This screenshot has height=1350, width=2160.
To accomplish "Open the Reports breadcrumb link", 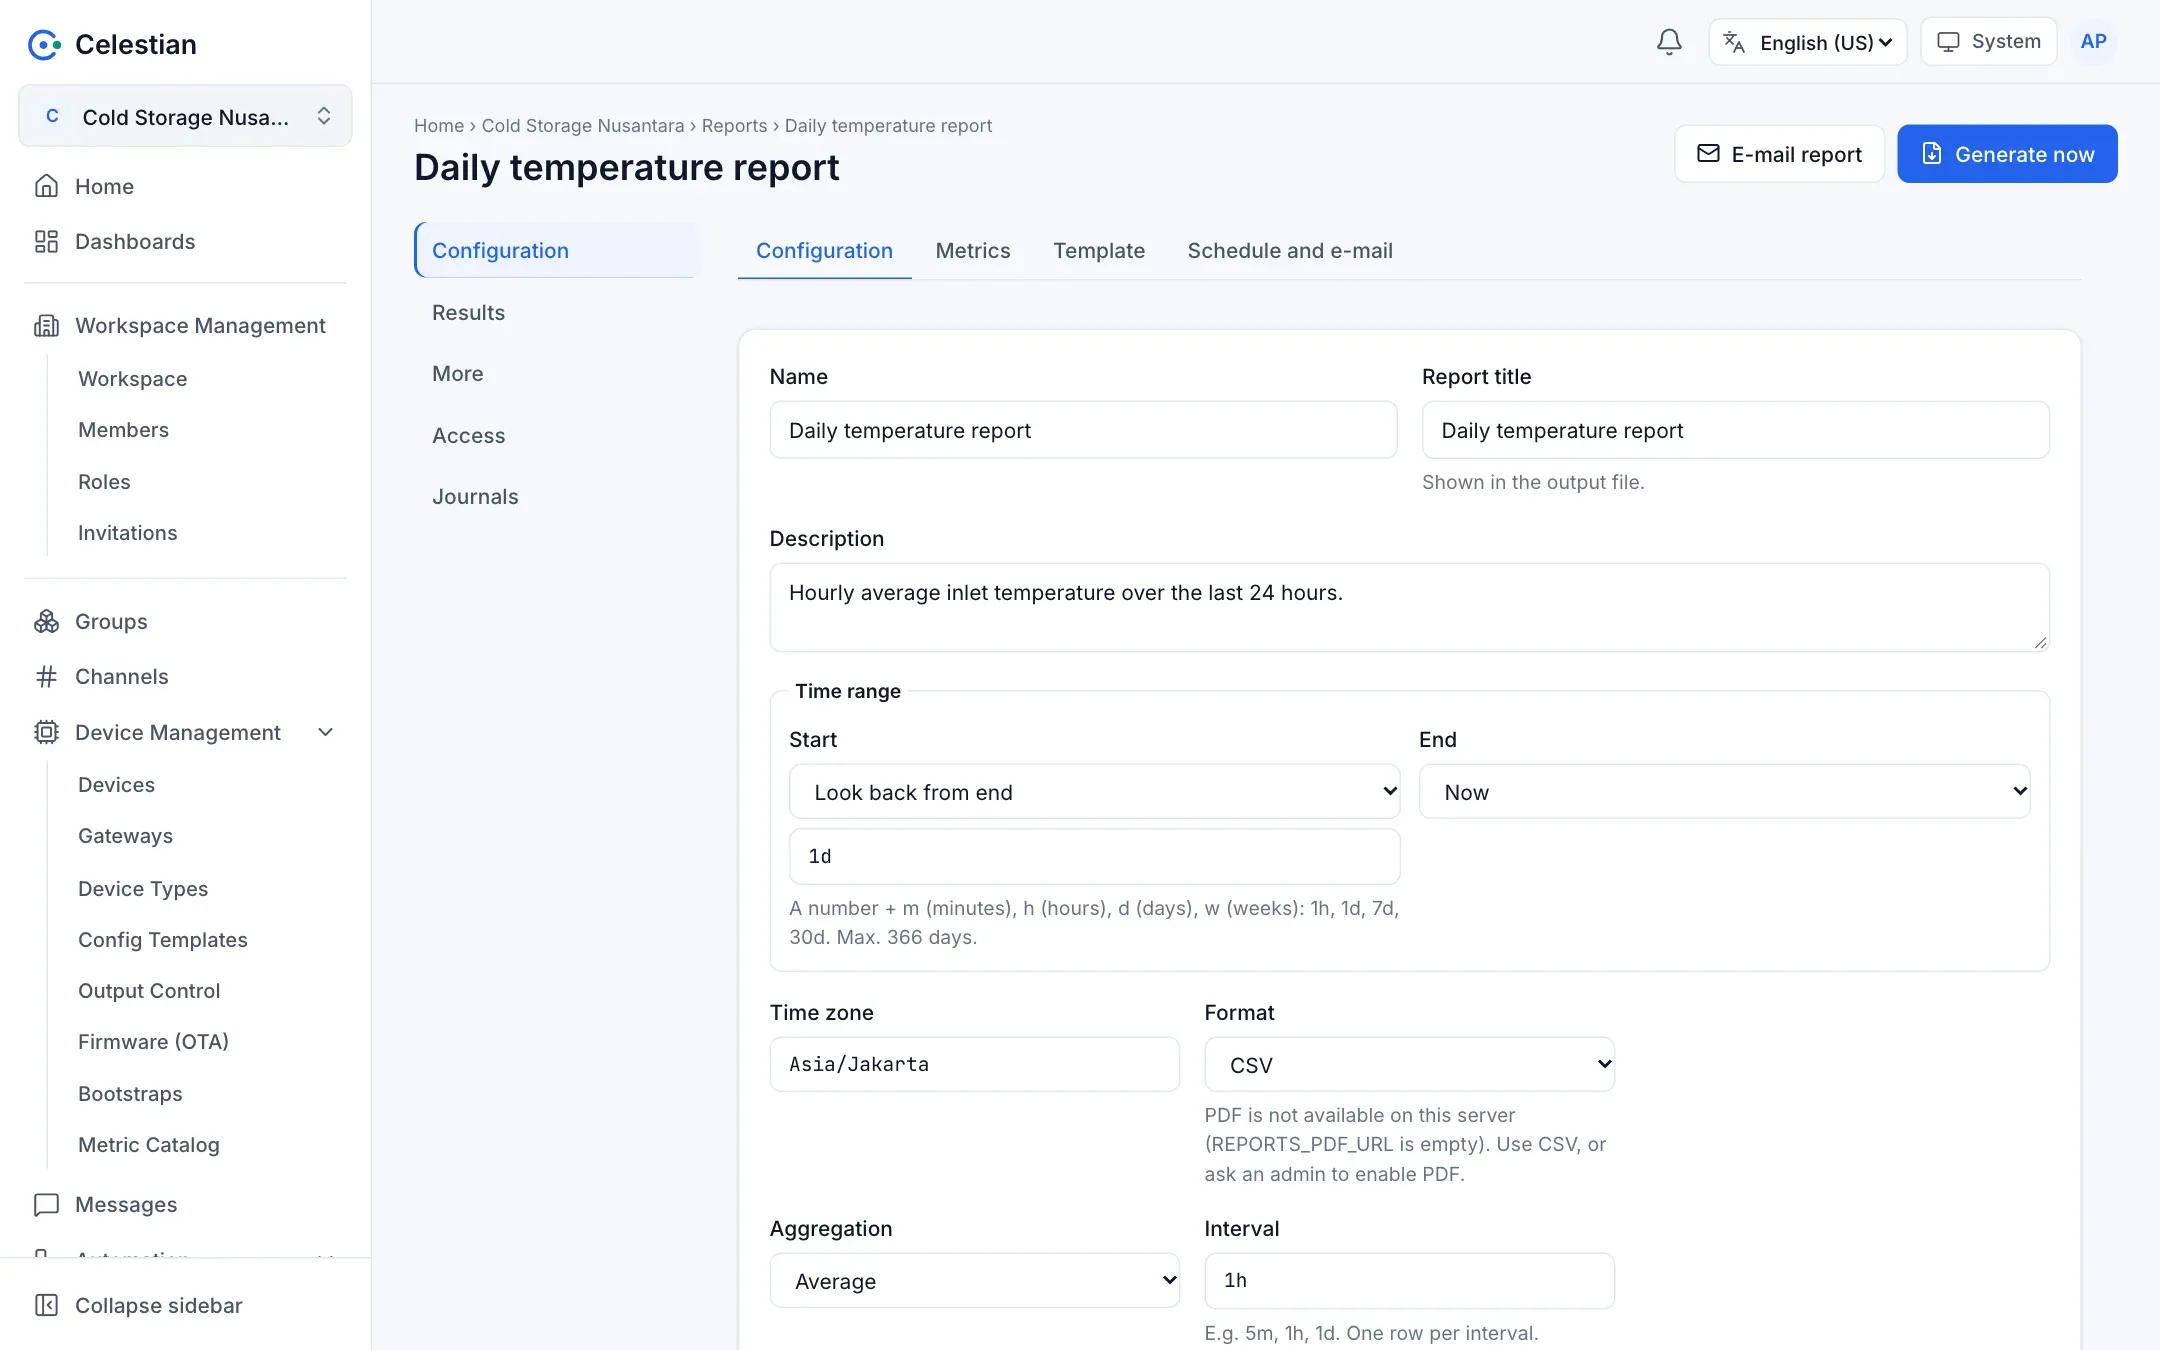I will tap(734, 126).
